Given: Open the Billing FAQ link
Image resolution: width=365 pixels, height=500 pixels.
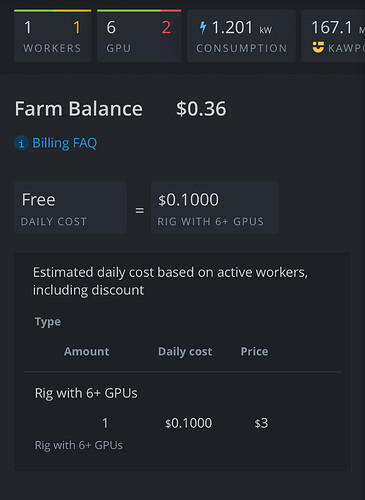Looking at the screenshot, I should tap(64, 143).
